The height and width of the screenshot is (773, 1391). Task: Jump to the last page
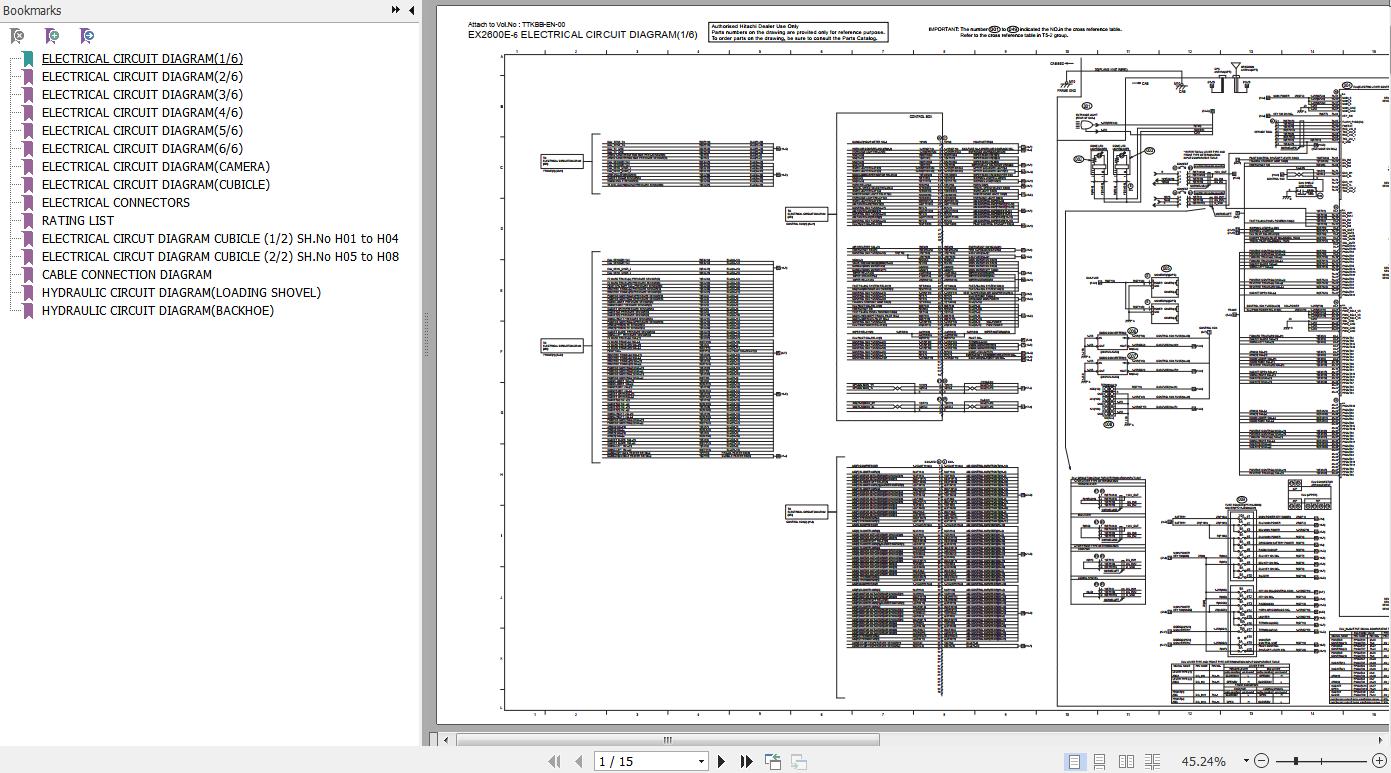746,761
